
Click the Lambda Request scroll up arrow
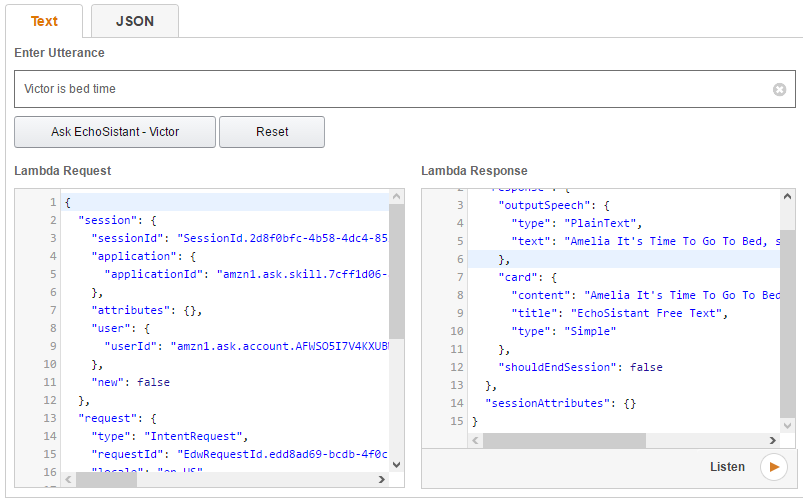click(396, 197)
